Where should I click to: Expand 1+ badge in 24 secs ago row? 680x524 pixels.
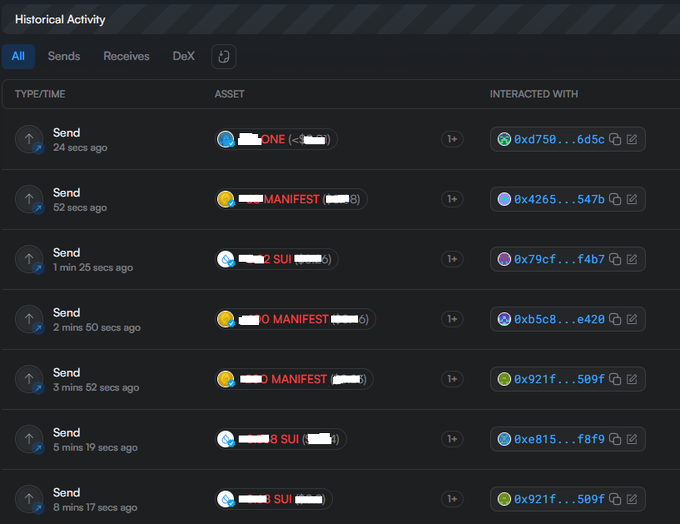point(452,139)
